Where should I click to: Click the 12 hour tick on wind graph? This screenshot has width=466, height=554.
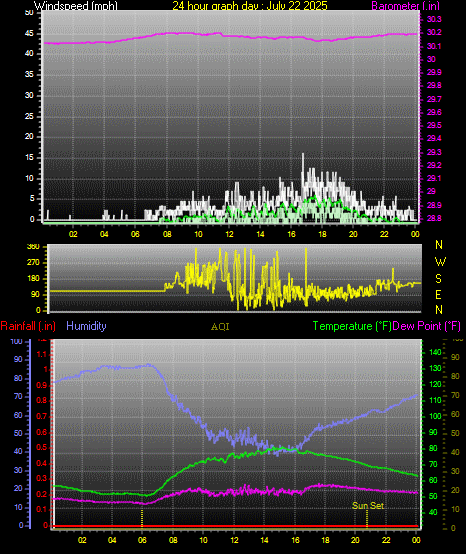point(229,234)
